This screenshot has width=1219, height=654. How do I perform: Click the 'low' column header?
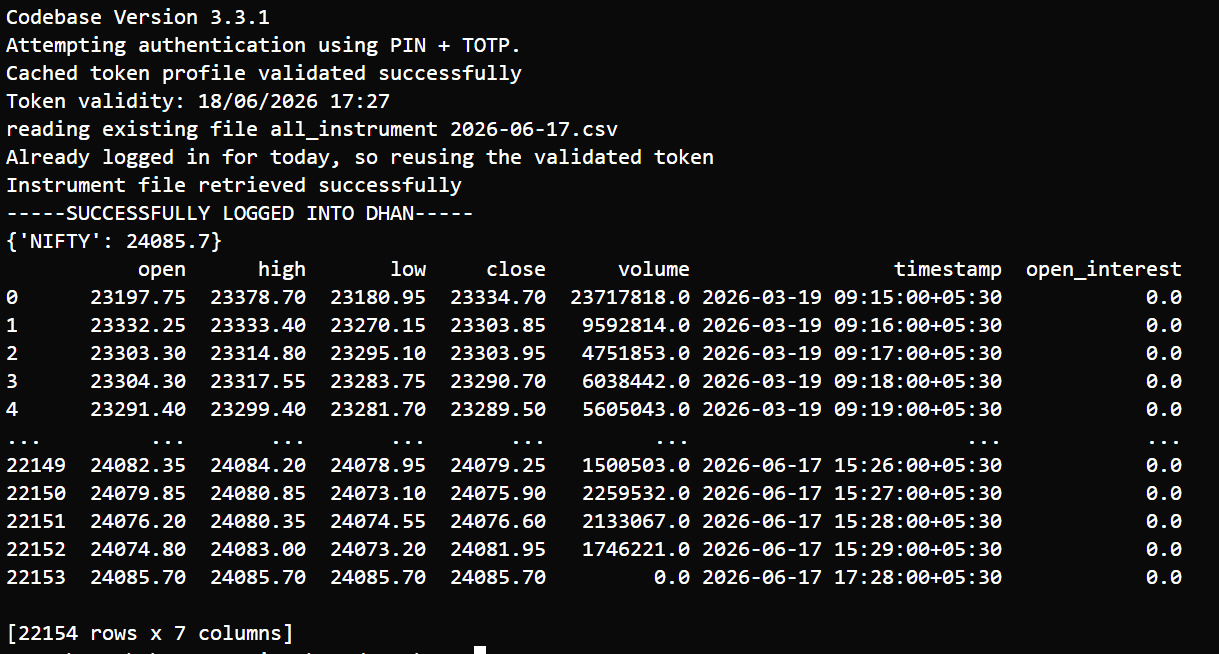tap(408, 269)
